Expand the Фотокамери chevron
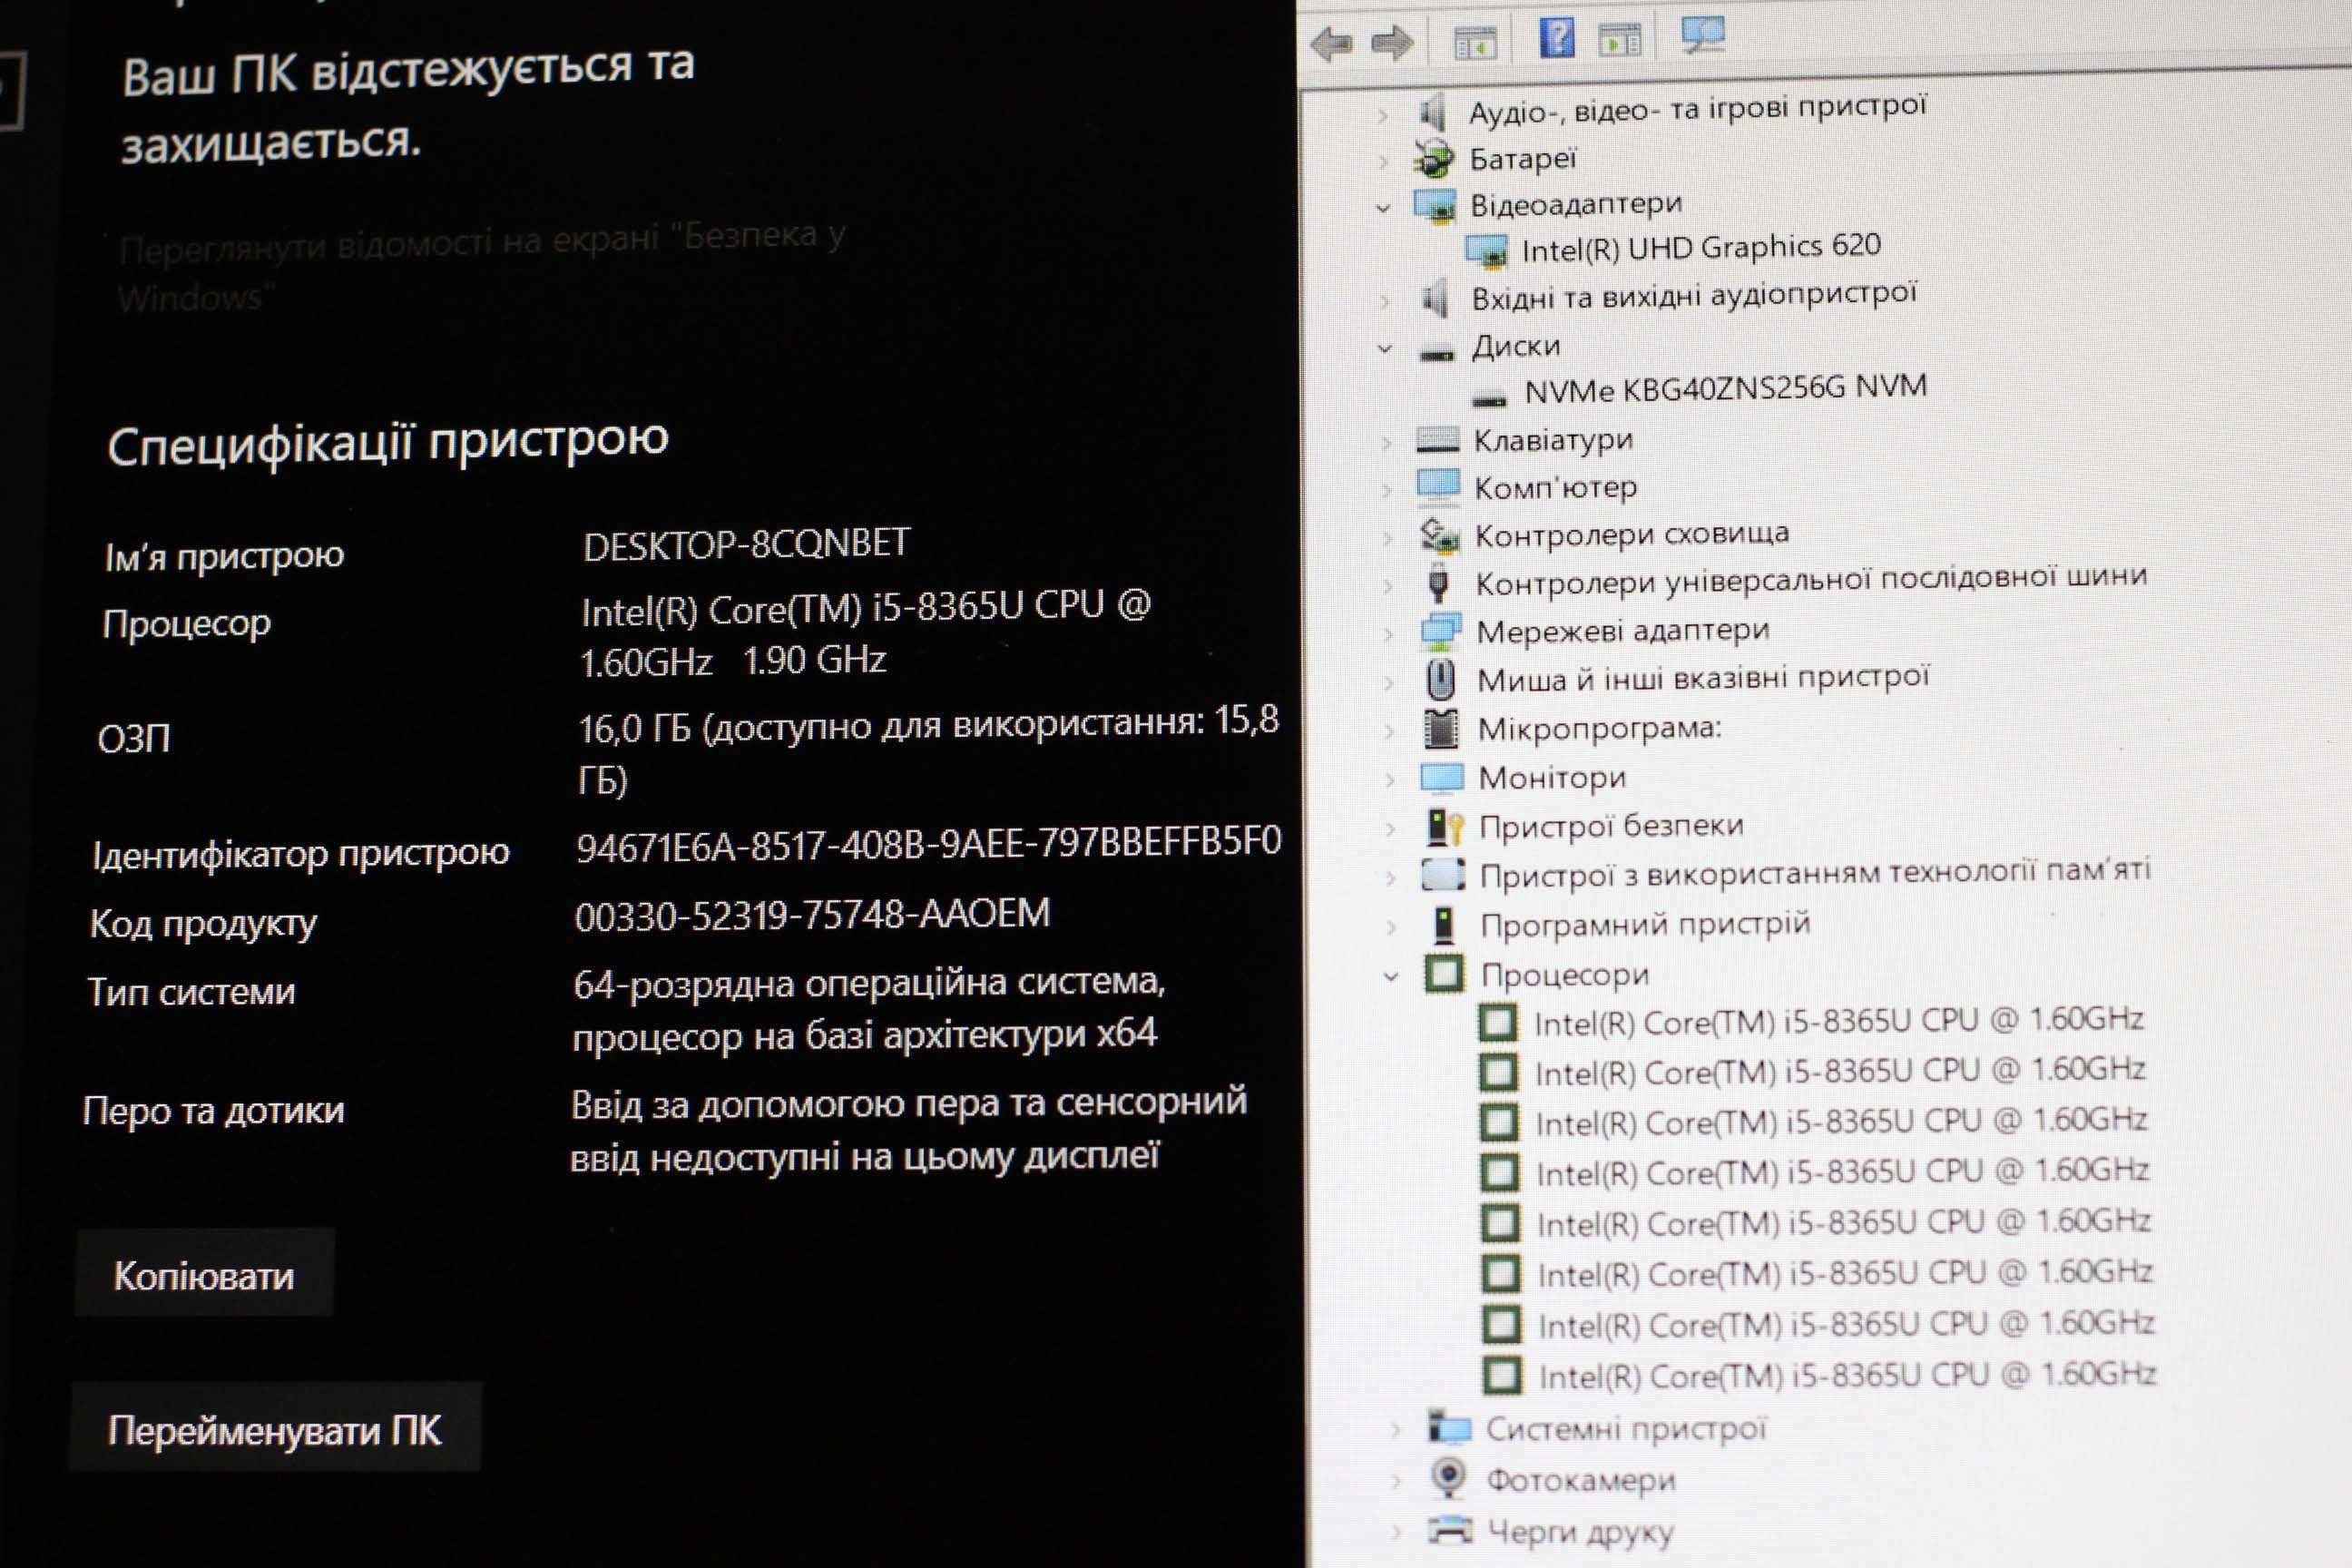Viewport: 2352px width, 1568px height. pyautogui.click(x=1396, y=1481)
